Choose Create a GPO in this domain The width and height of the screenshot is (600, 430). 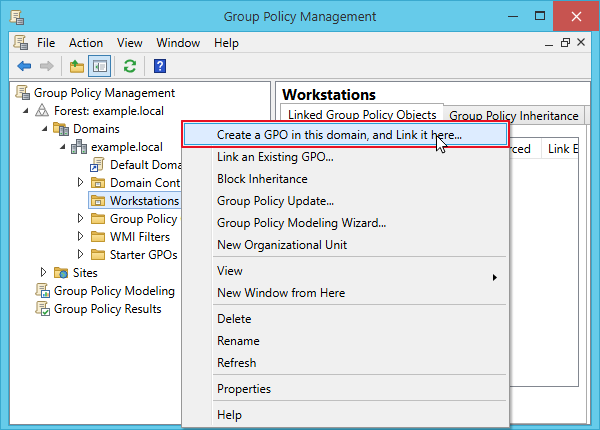346,135
